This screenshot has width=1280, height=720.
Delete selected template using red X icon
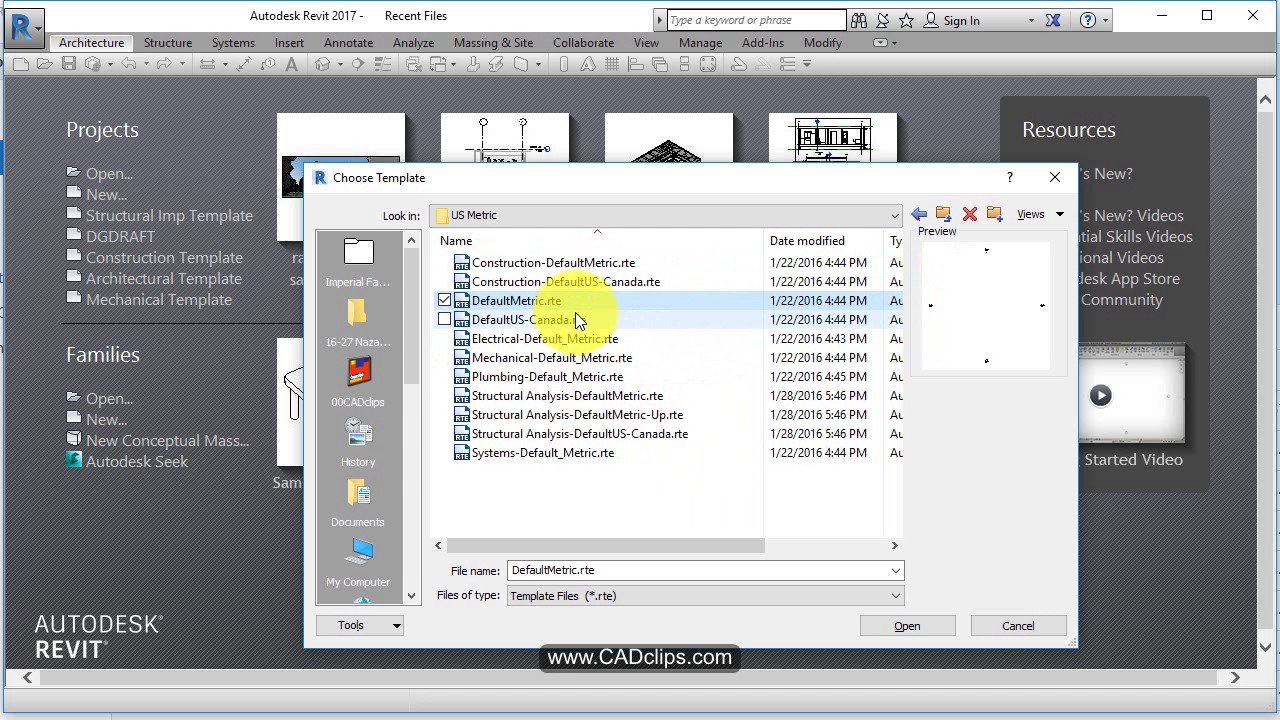[969, 214]
